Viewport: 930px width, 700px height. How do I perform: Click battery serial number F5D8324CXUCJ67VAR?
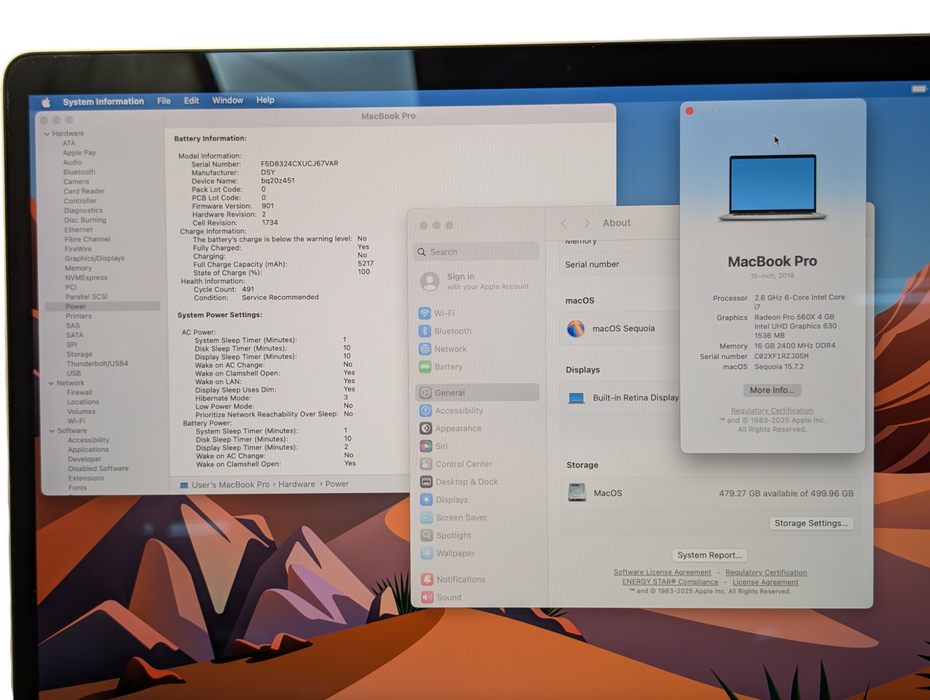pyautogui.click(x=300, y=164)
